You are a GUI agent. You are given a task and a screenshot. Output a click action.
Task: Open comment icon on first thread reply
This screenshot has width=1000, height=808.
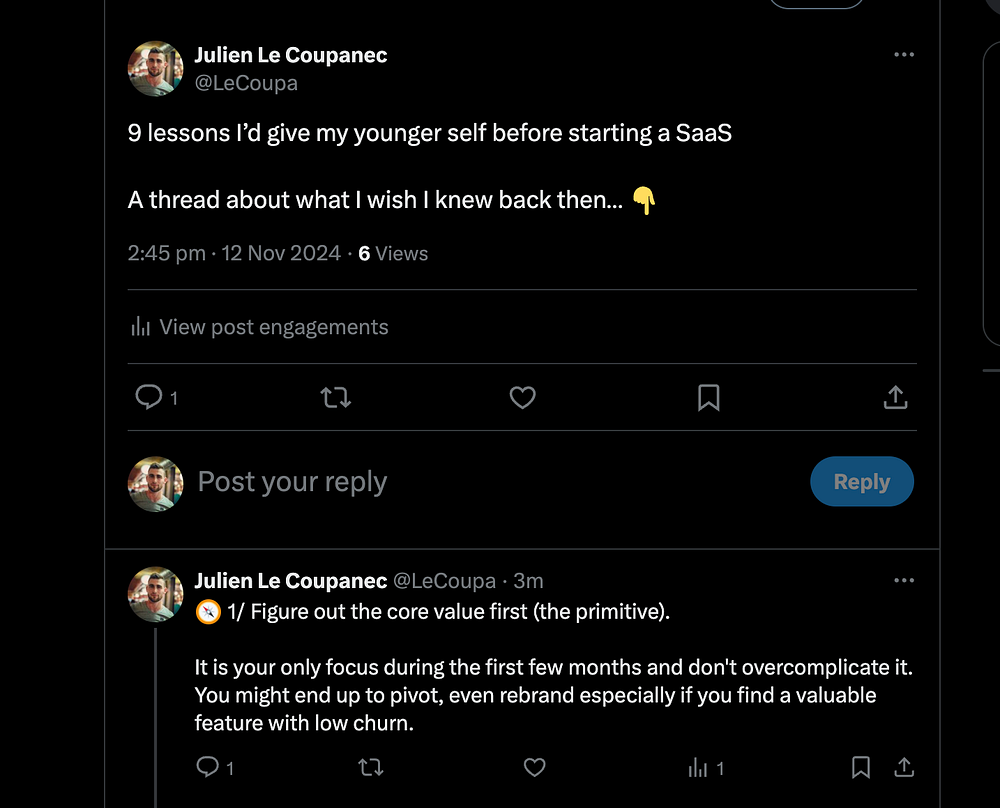pyautogui.click(x=208, y=767)
